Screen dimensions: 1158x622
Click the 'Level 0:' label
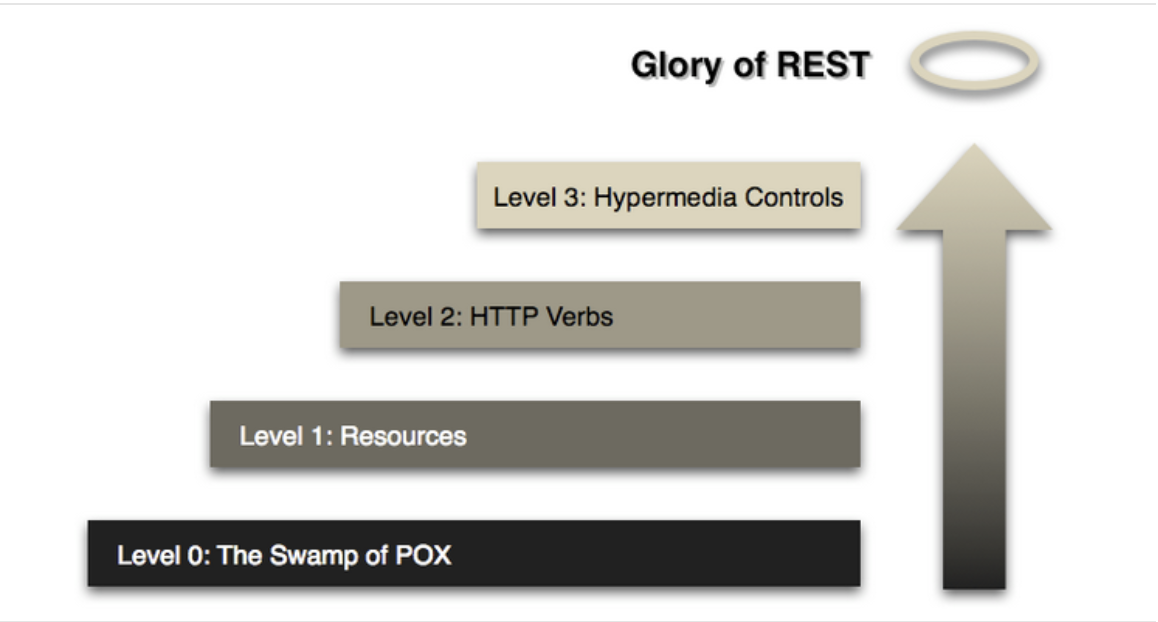[163, 555]
